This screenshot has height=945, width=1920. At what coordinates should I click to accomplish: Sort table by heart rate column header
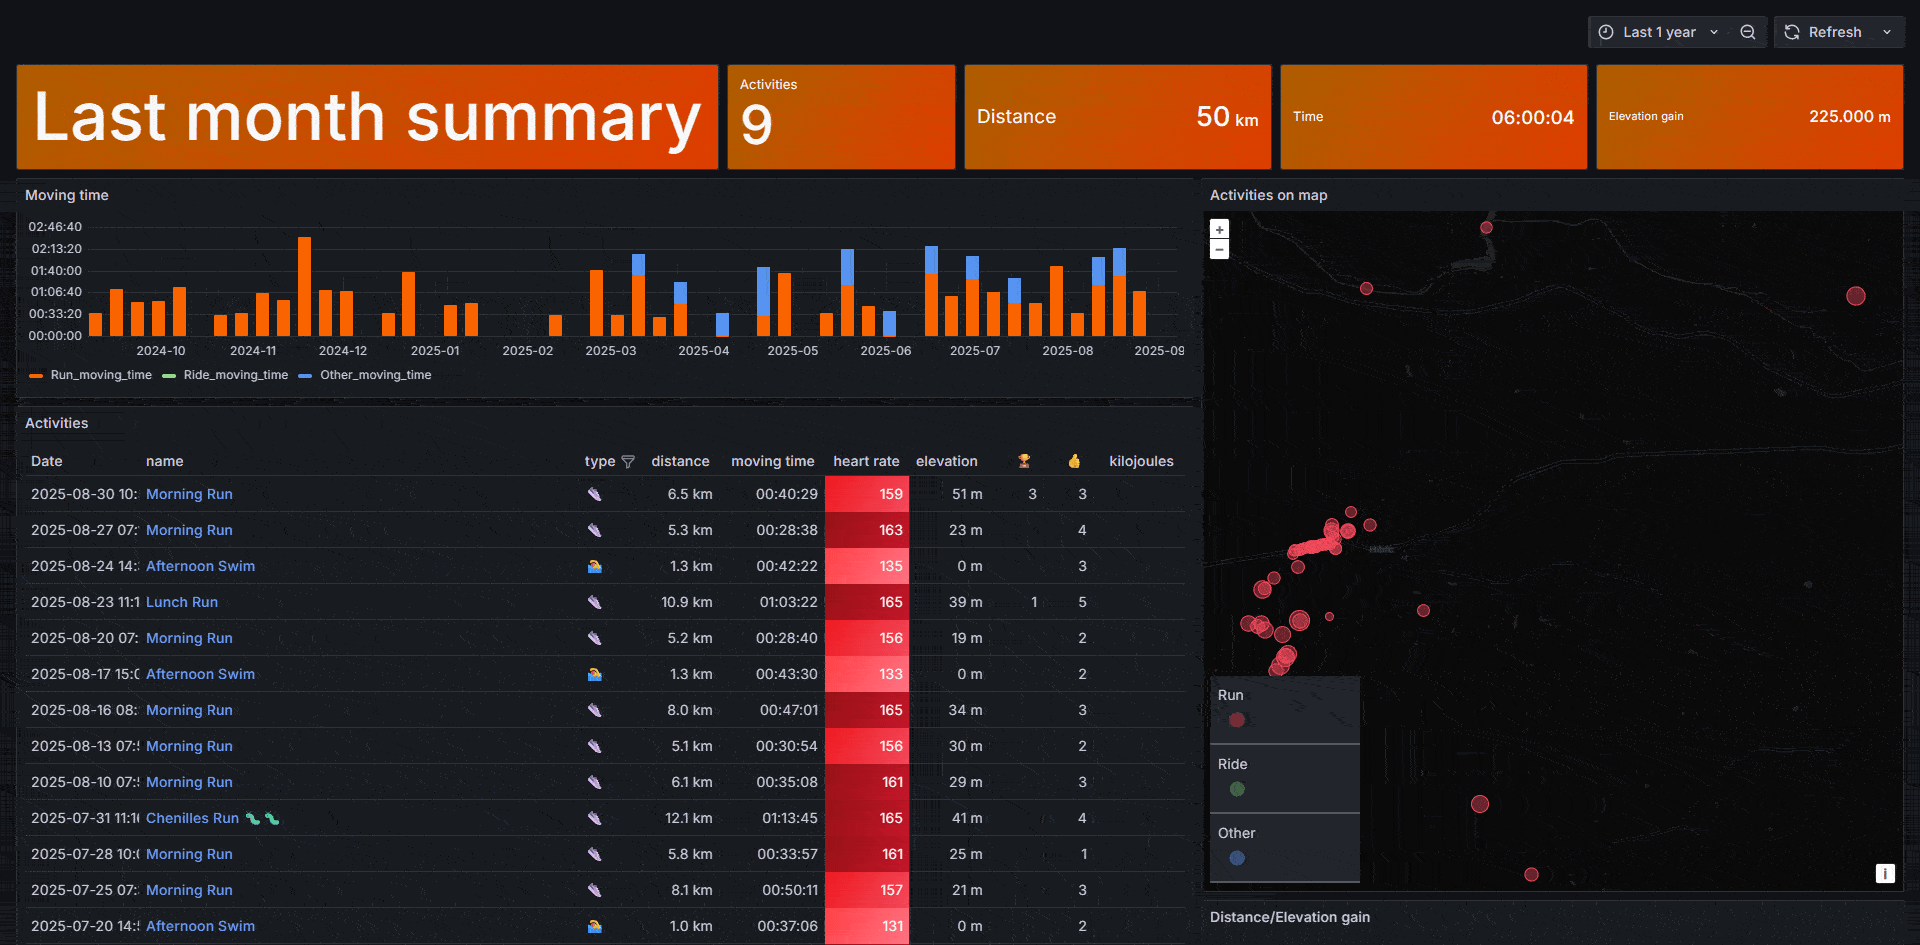click(866, 461)
